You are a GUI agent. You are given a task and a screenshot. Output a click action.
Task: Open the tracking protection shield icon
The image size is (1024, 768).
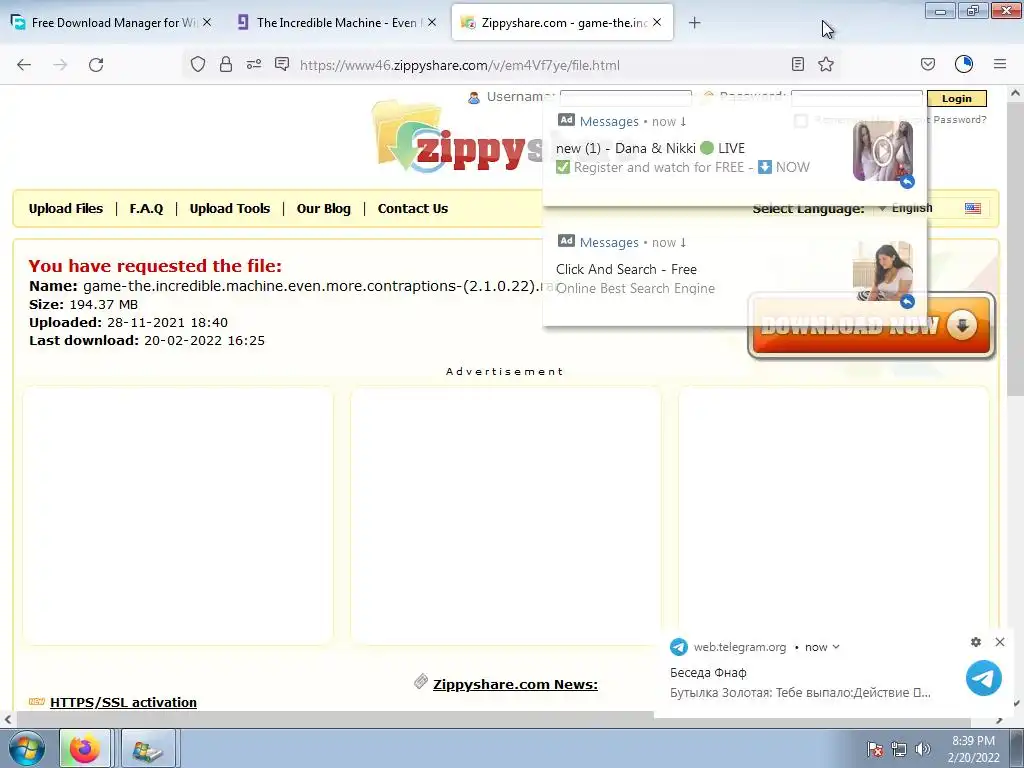(x=198, y=64)
